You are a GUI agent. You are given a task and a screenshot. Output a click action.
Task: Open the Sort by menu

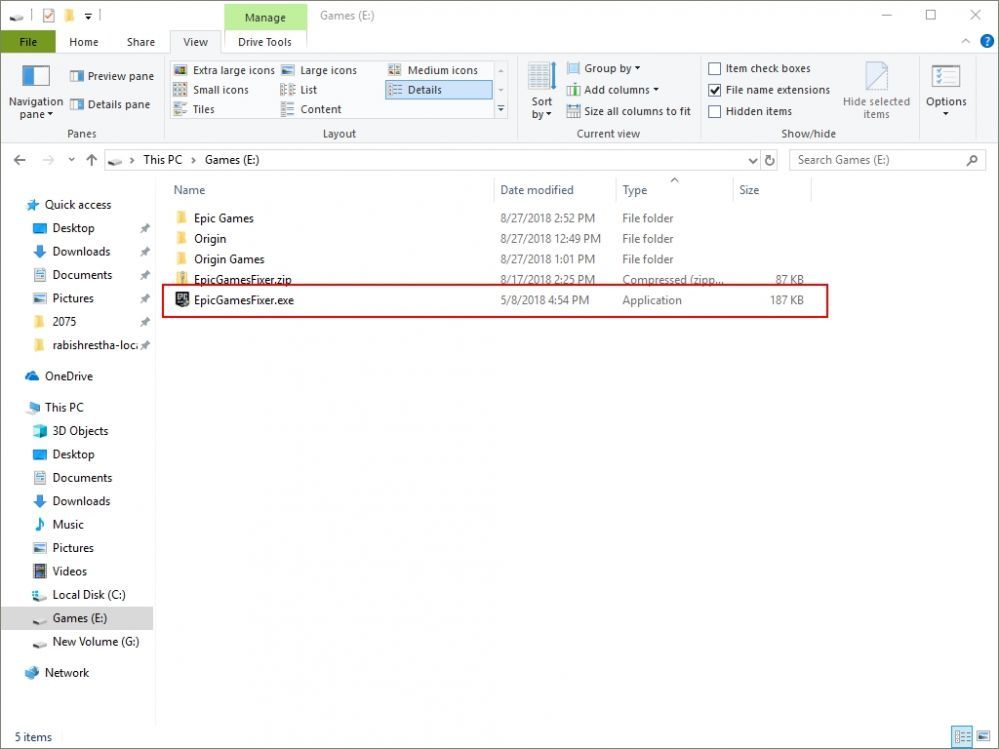[x=542, y=90]
